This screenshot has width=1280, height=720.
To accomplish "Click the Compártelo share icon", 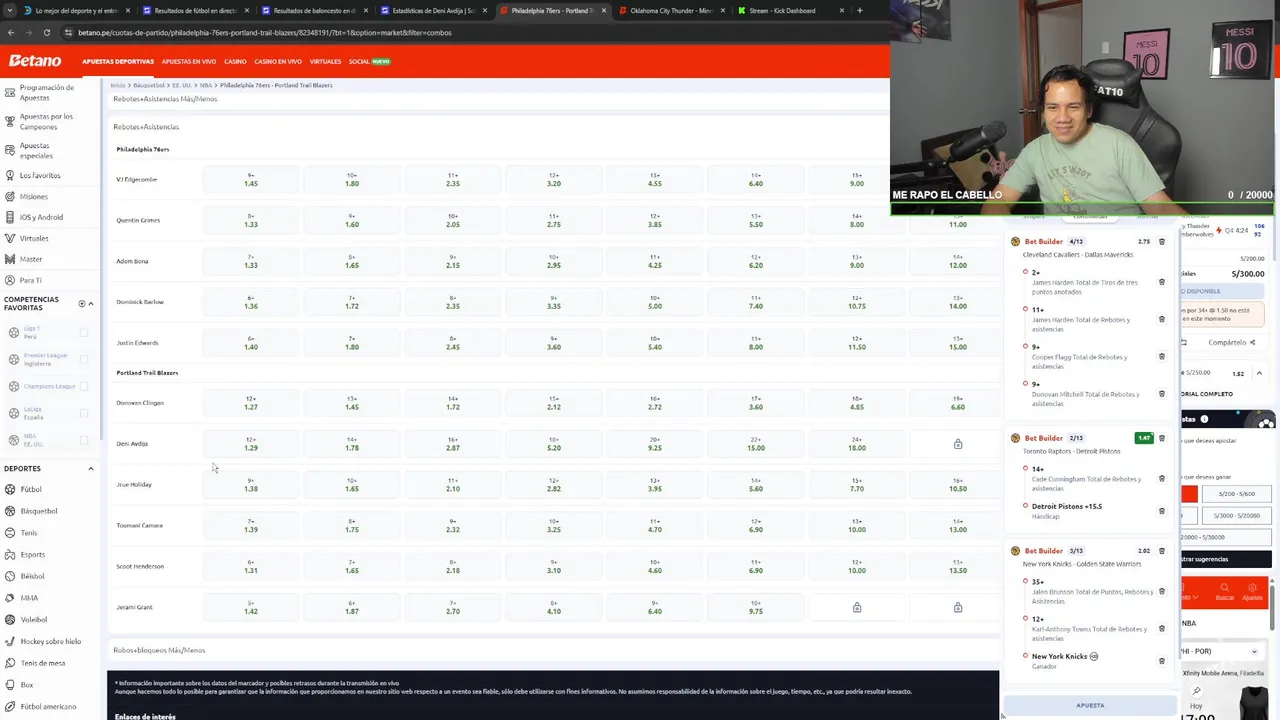I will click(x=1252, y=342).
